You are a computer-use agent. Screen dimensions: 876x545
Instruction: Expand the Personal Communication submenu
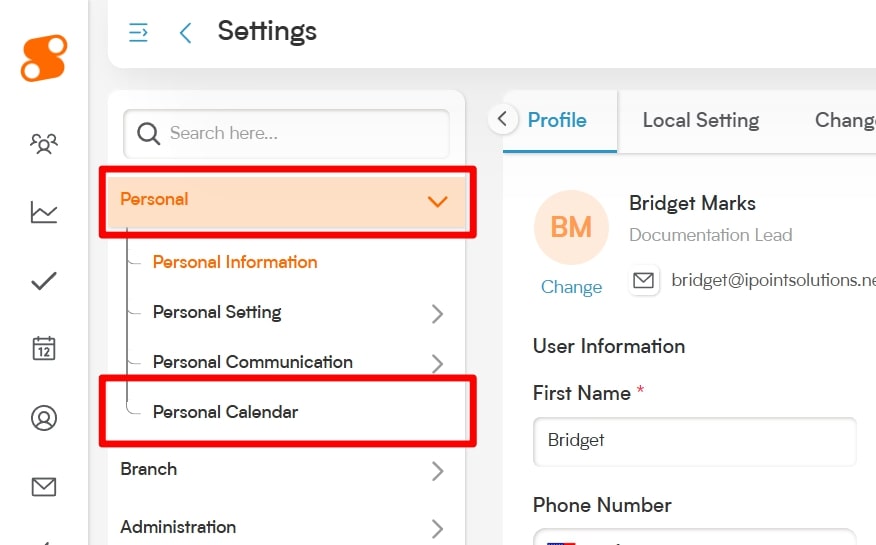[437, 362]
